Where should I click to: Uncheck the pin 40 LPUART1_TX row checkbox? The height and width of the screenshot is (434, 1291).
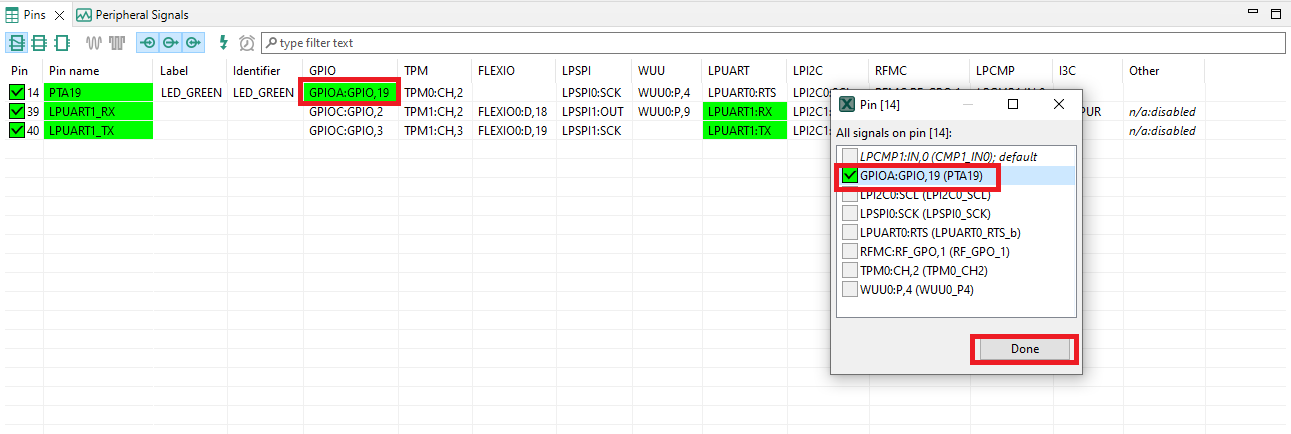click(17, 131)
